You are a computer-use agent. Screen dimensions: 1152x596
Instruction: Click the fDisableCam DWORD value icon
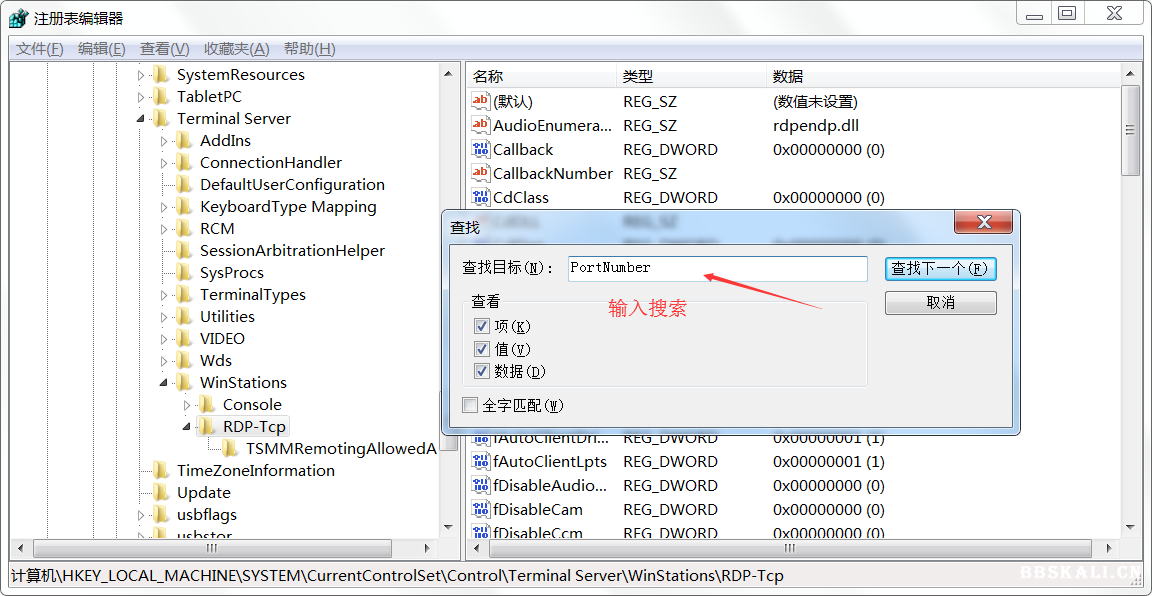pos(481,510)
